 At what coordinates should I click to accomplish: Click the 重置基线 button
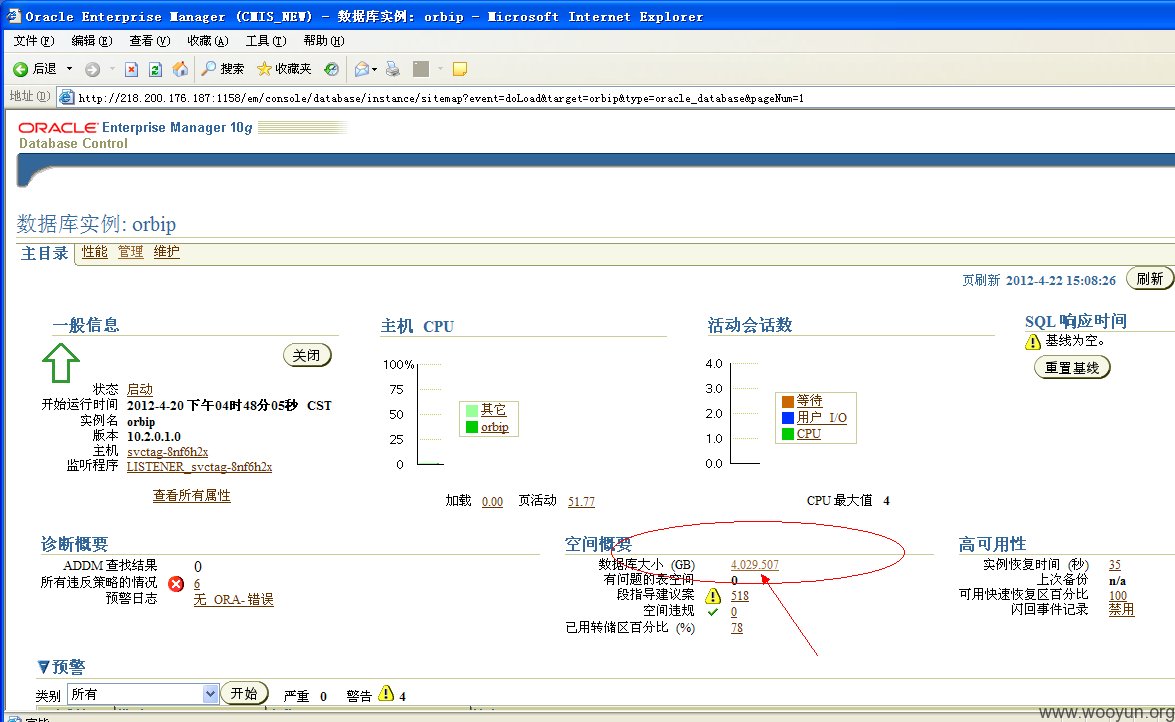pyautogui.click(x=1072, y=367)
